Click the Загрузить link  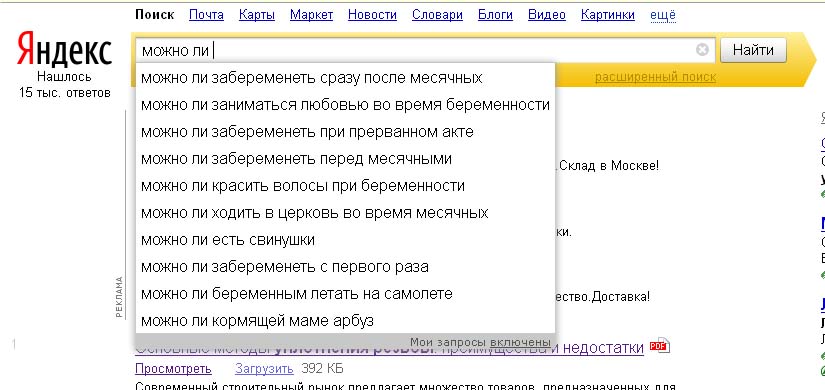tap(264, 368)
